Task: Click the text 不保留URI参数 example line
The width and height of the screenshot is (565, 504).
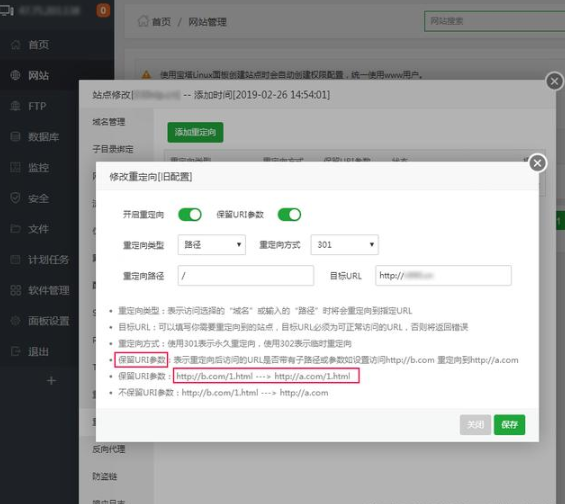Action: pyautogui.click(x=223, y=393)
